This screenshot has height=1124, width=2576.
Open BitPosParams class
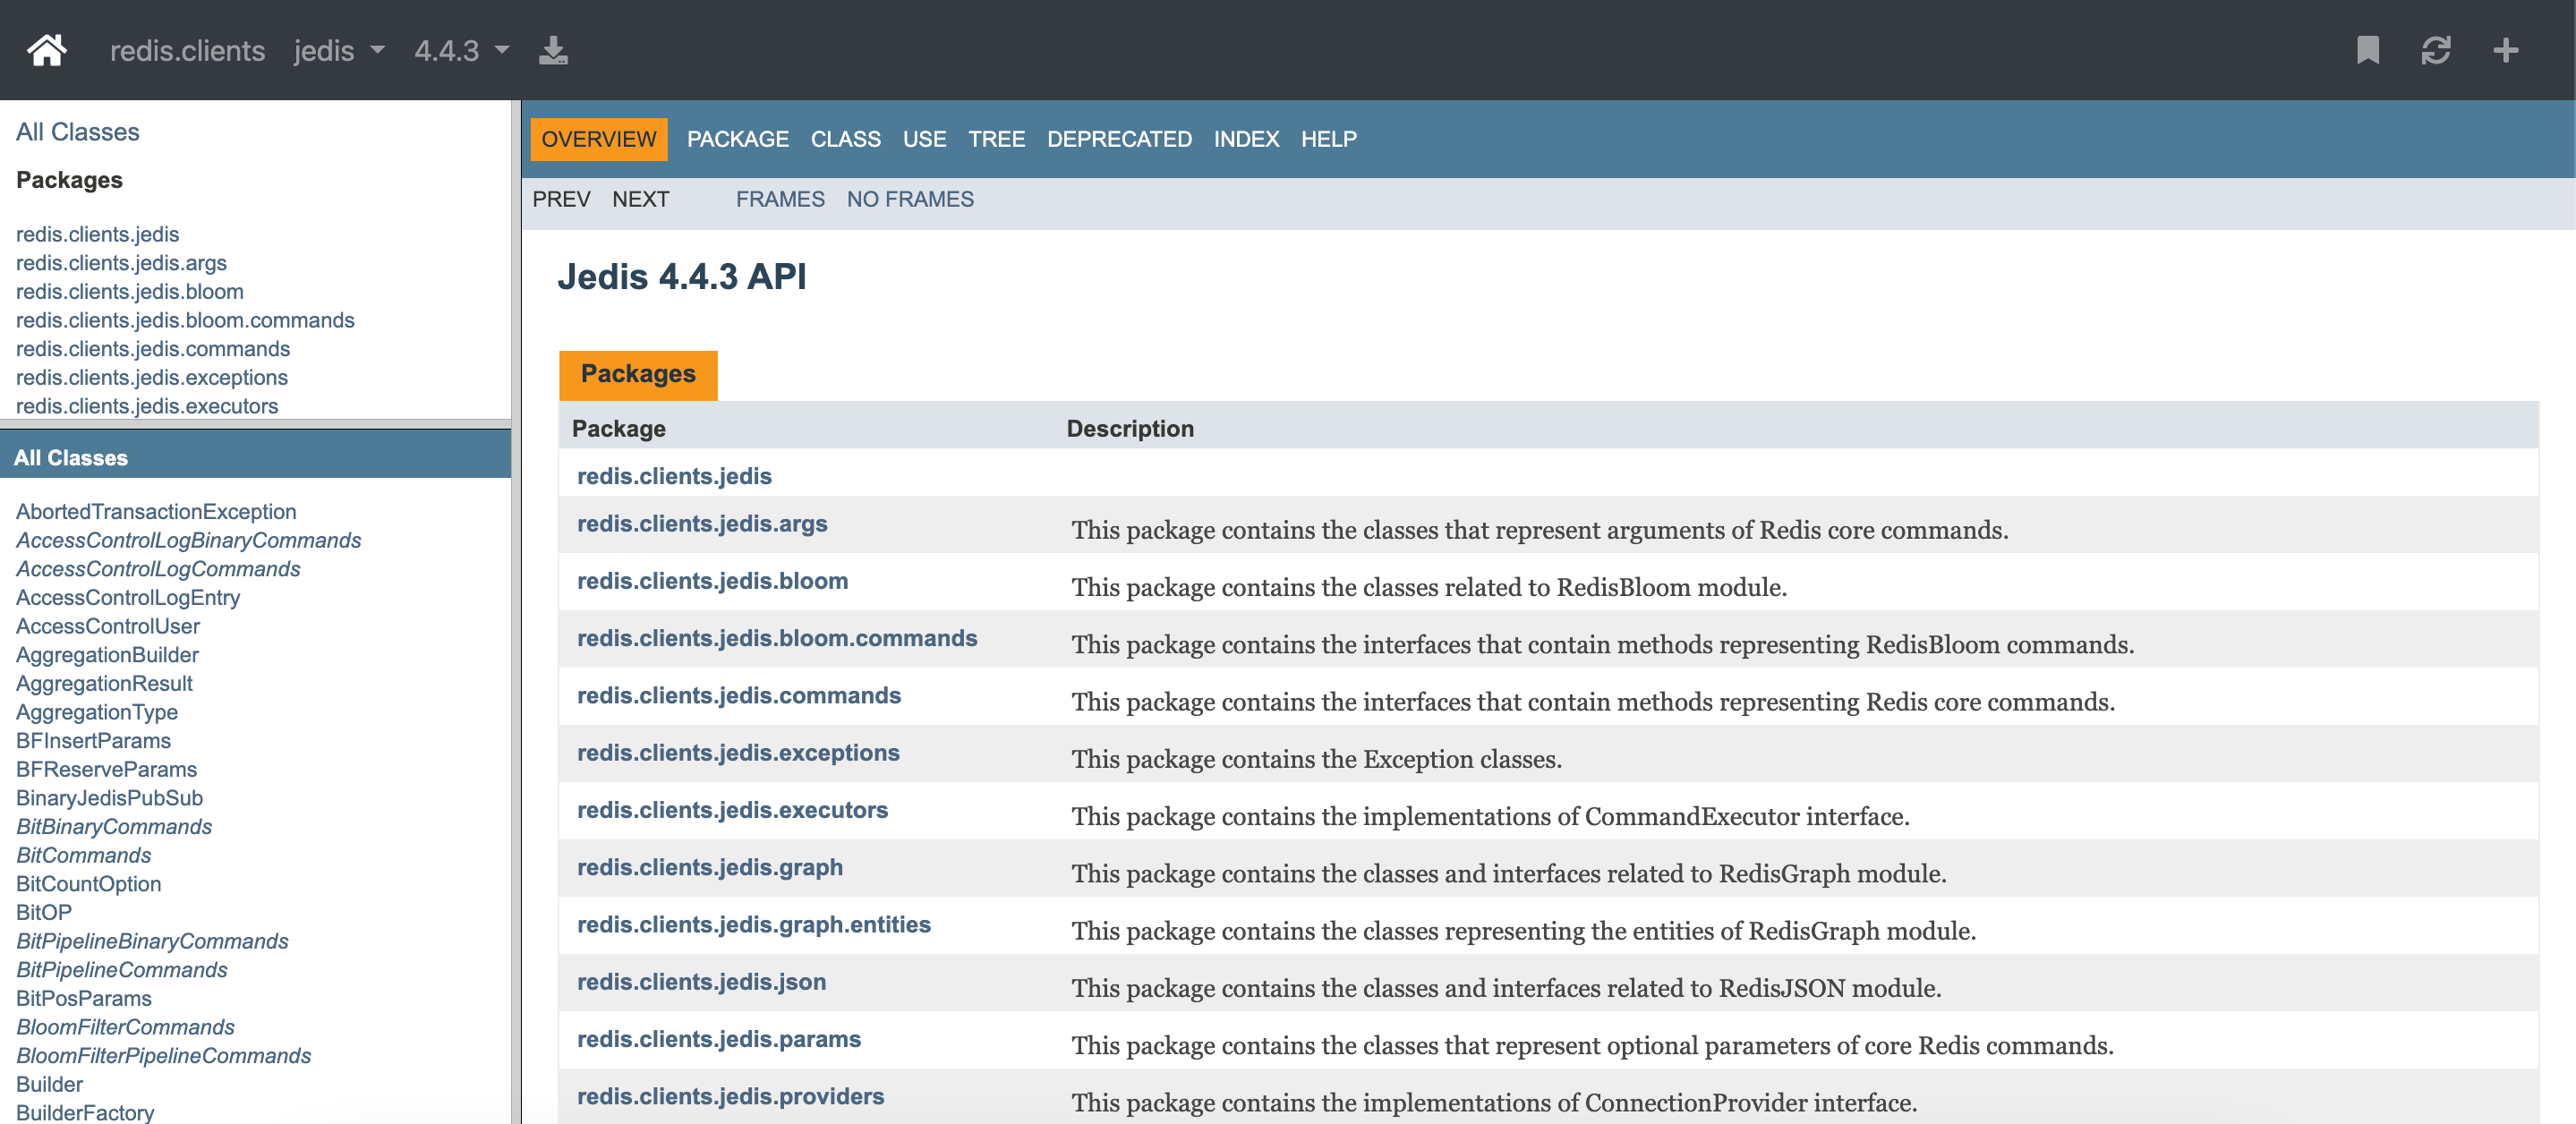point(84,999)
